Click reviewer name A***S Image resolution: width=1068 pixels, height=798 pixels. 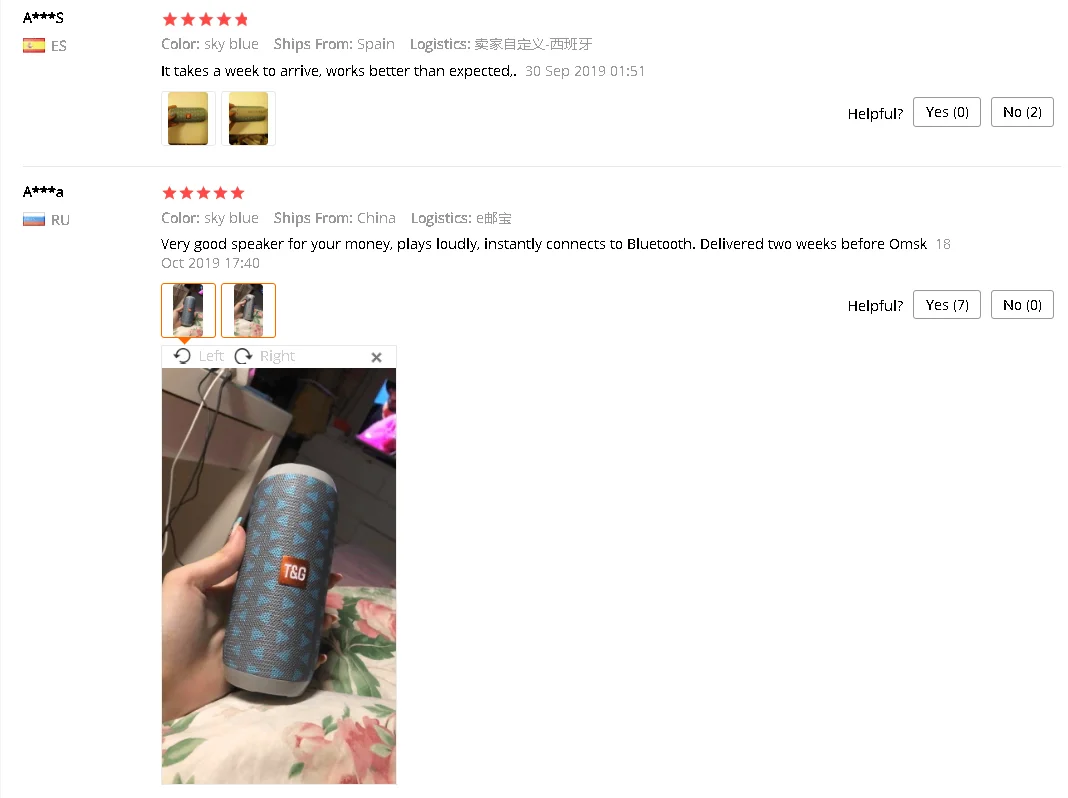[44, 18]
